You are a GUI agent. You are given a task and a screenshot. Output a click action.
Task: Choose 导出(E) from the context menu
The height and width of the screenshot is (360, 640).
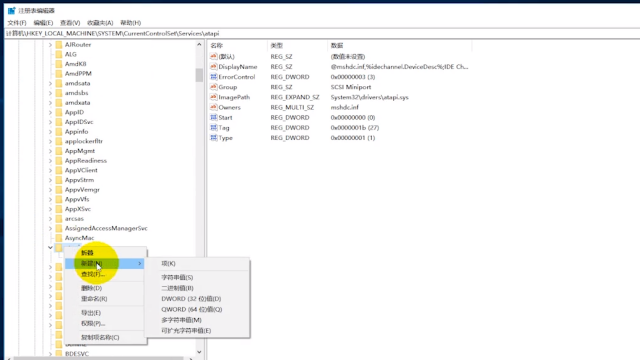[91, 313]
